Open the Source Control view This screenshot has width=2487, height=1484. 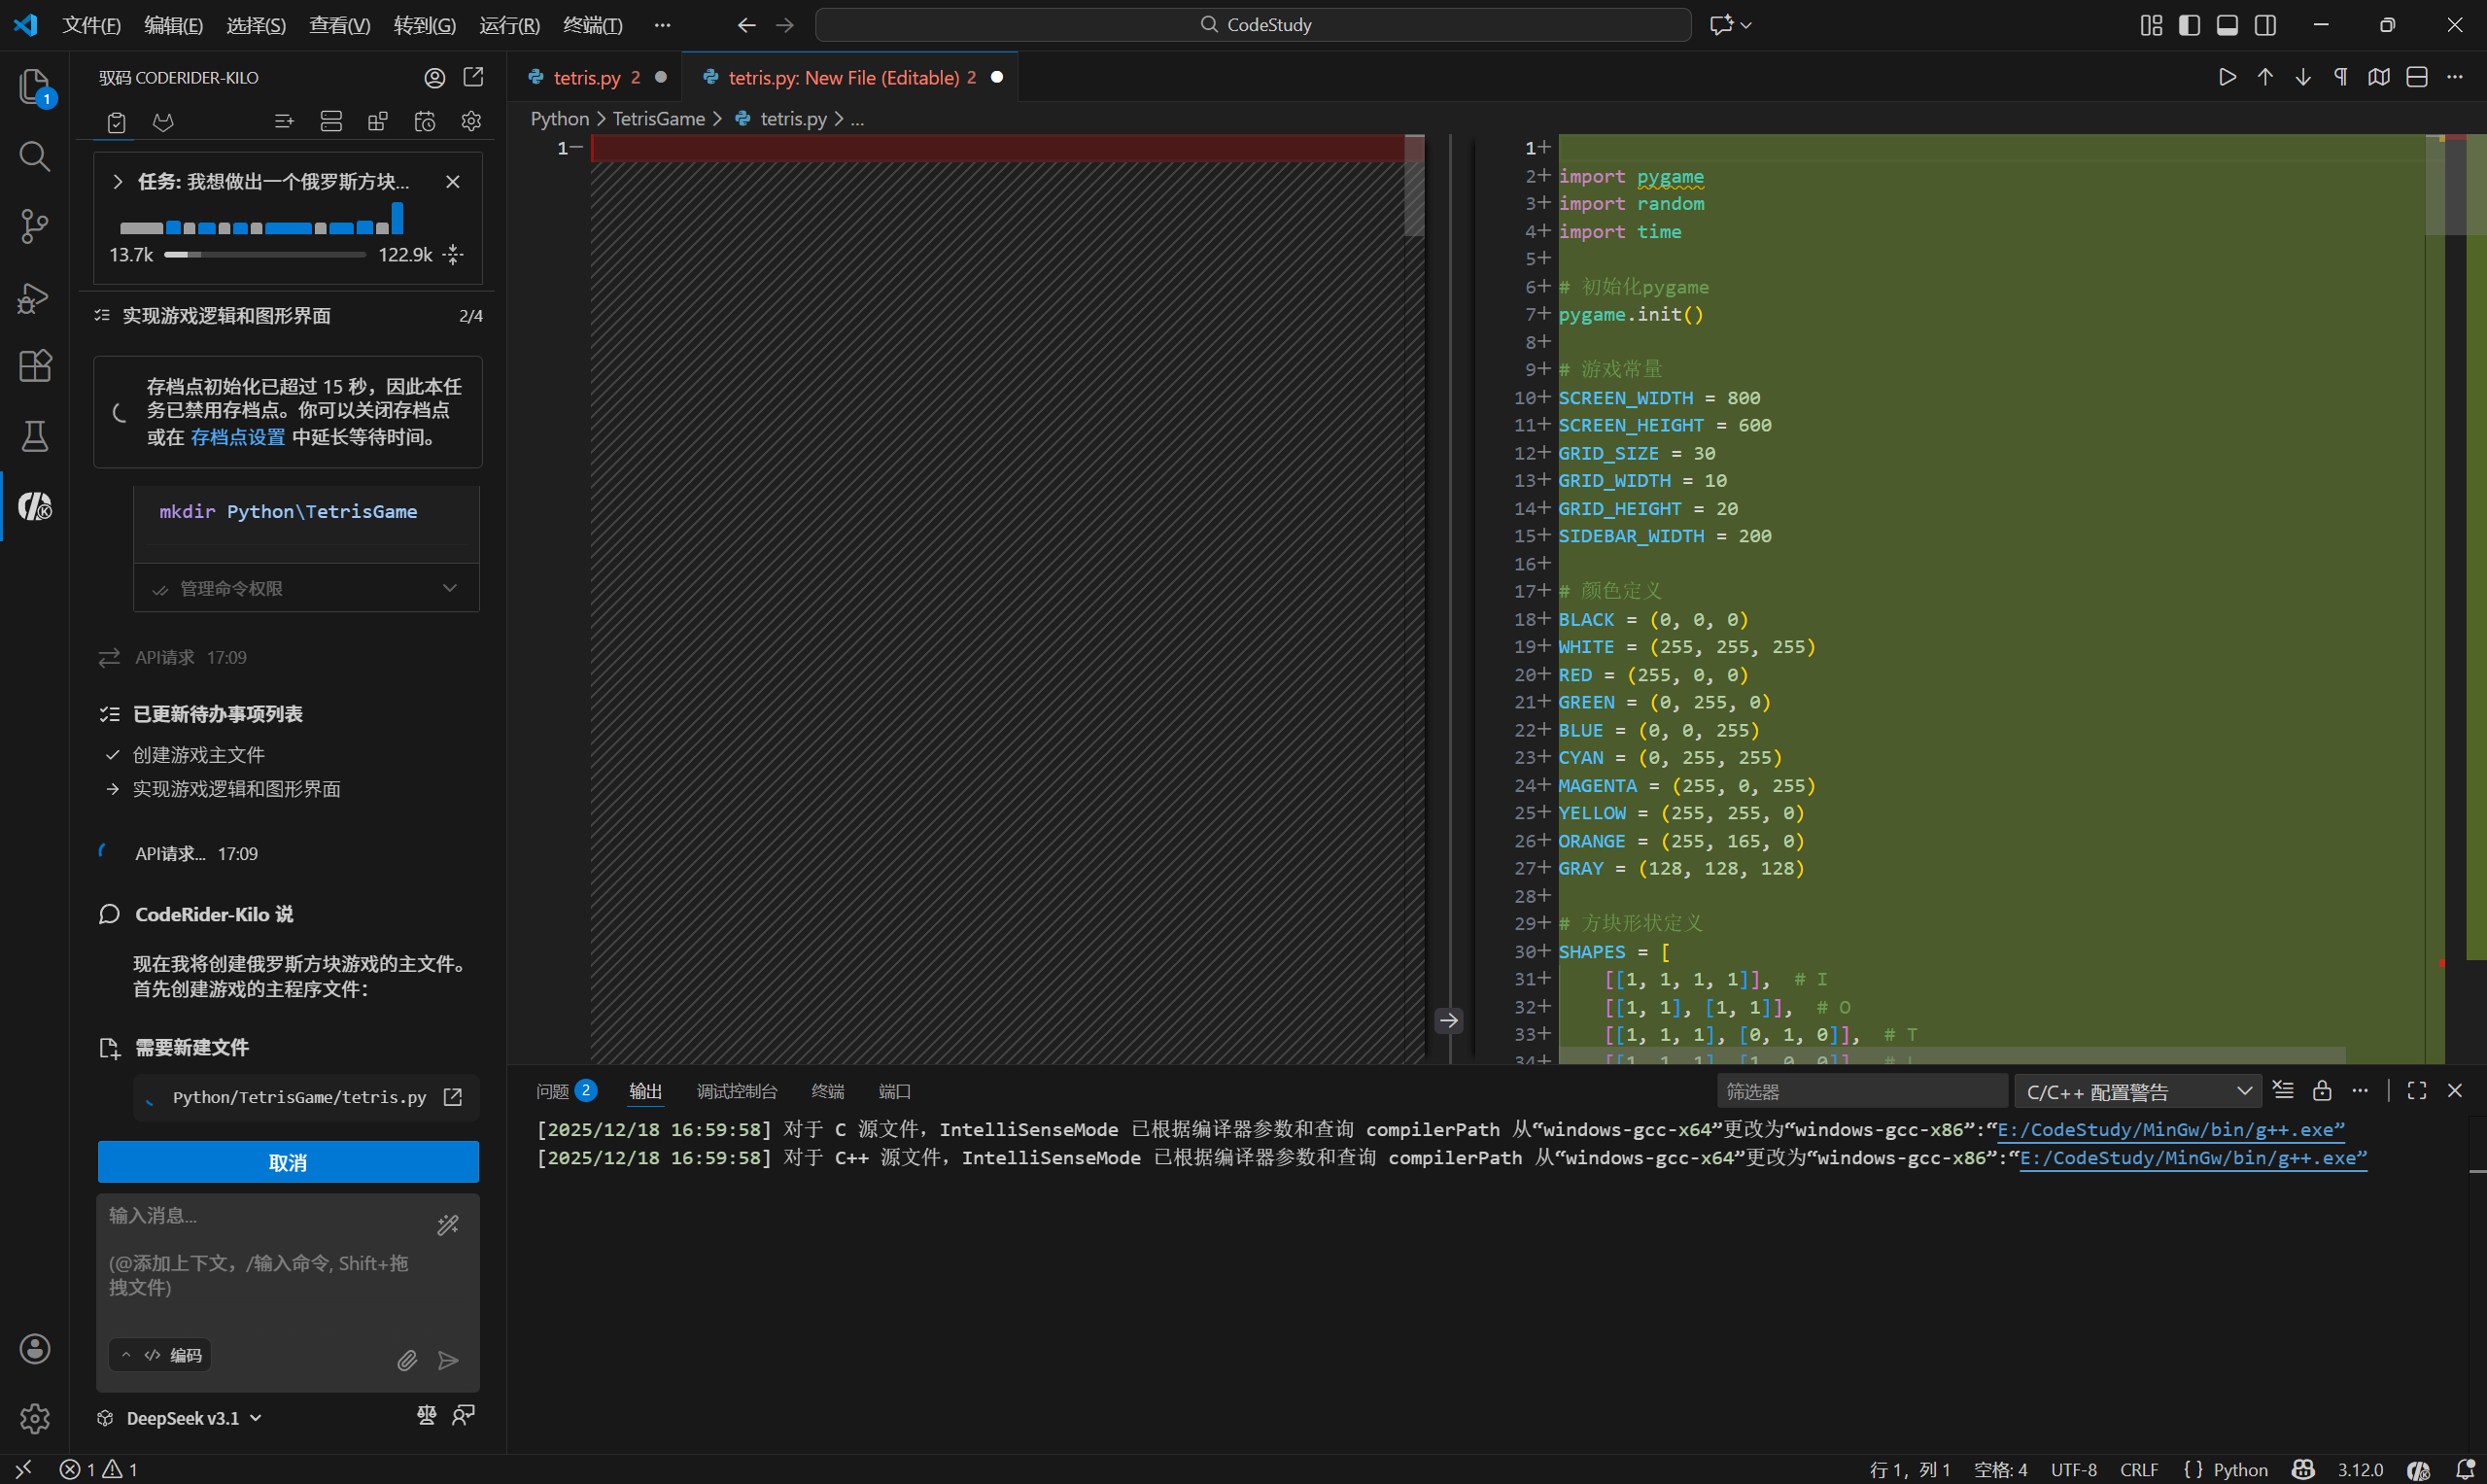[x=34, y=226]
